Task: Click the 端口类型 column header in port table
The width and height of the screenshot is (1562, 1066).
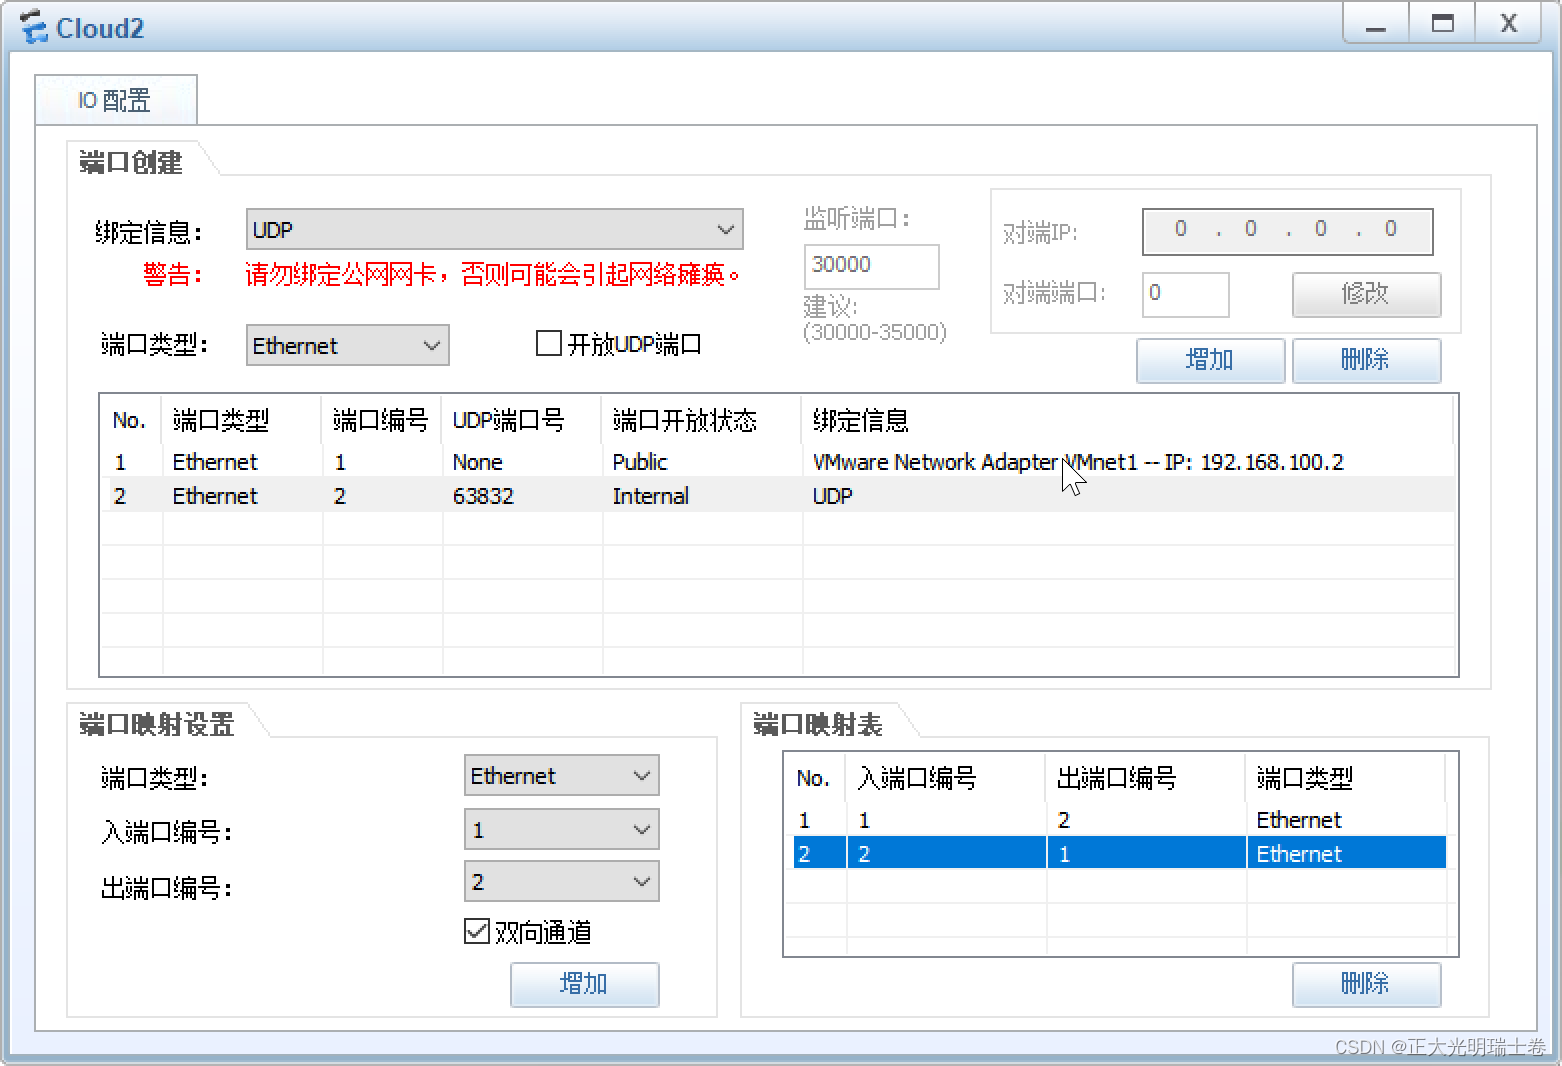Action: click(242, 420)
